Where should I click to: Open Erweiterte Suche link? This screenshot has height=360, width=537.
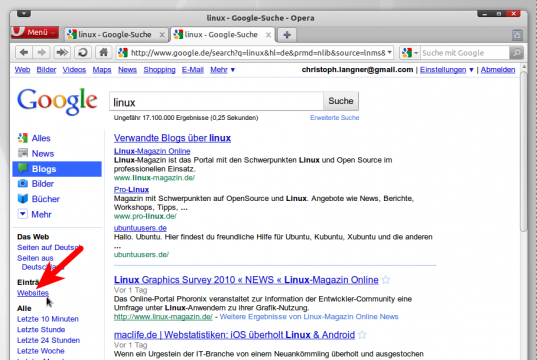point(335,117)
